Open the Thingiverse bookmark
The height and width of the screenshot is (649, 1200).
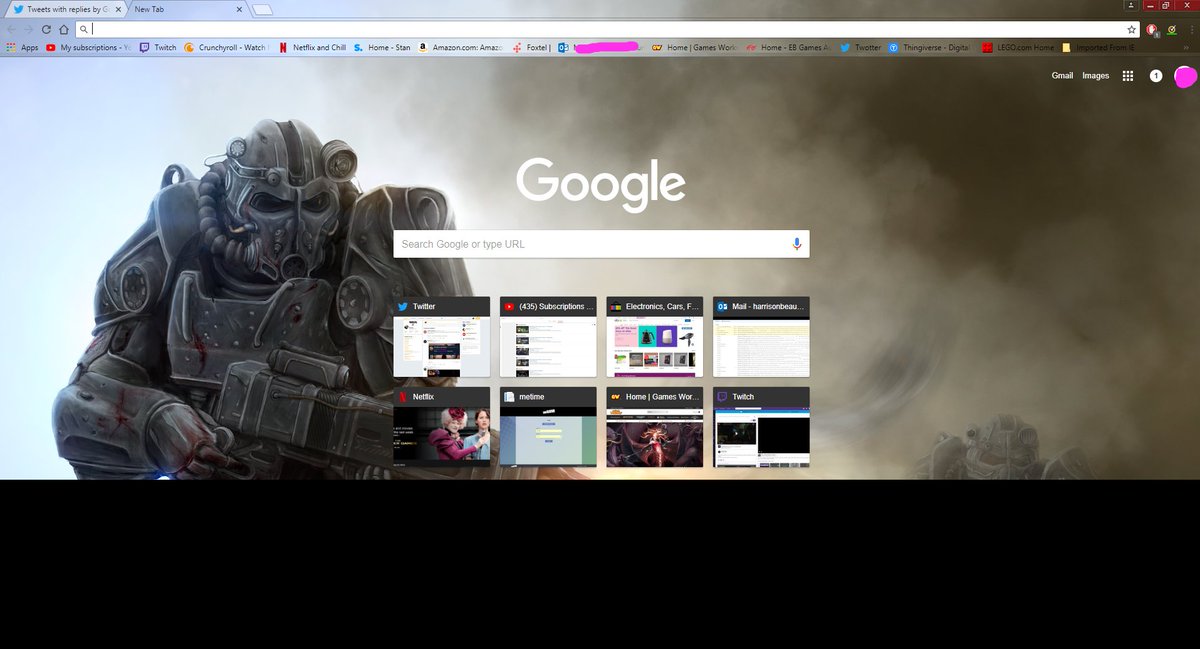pos(931,47)
